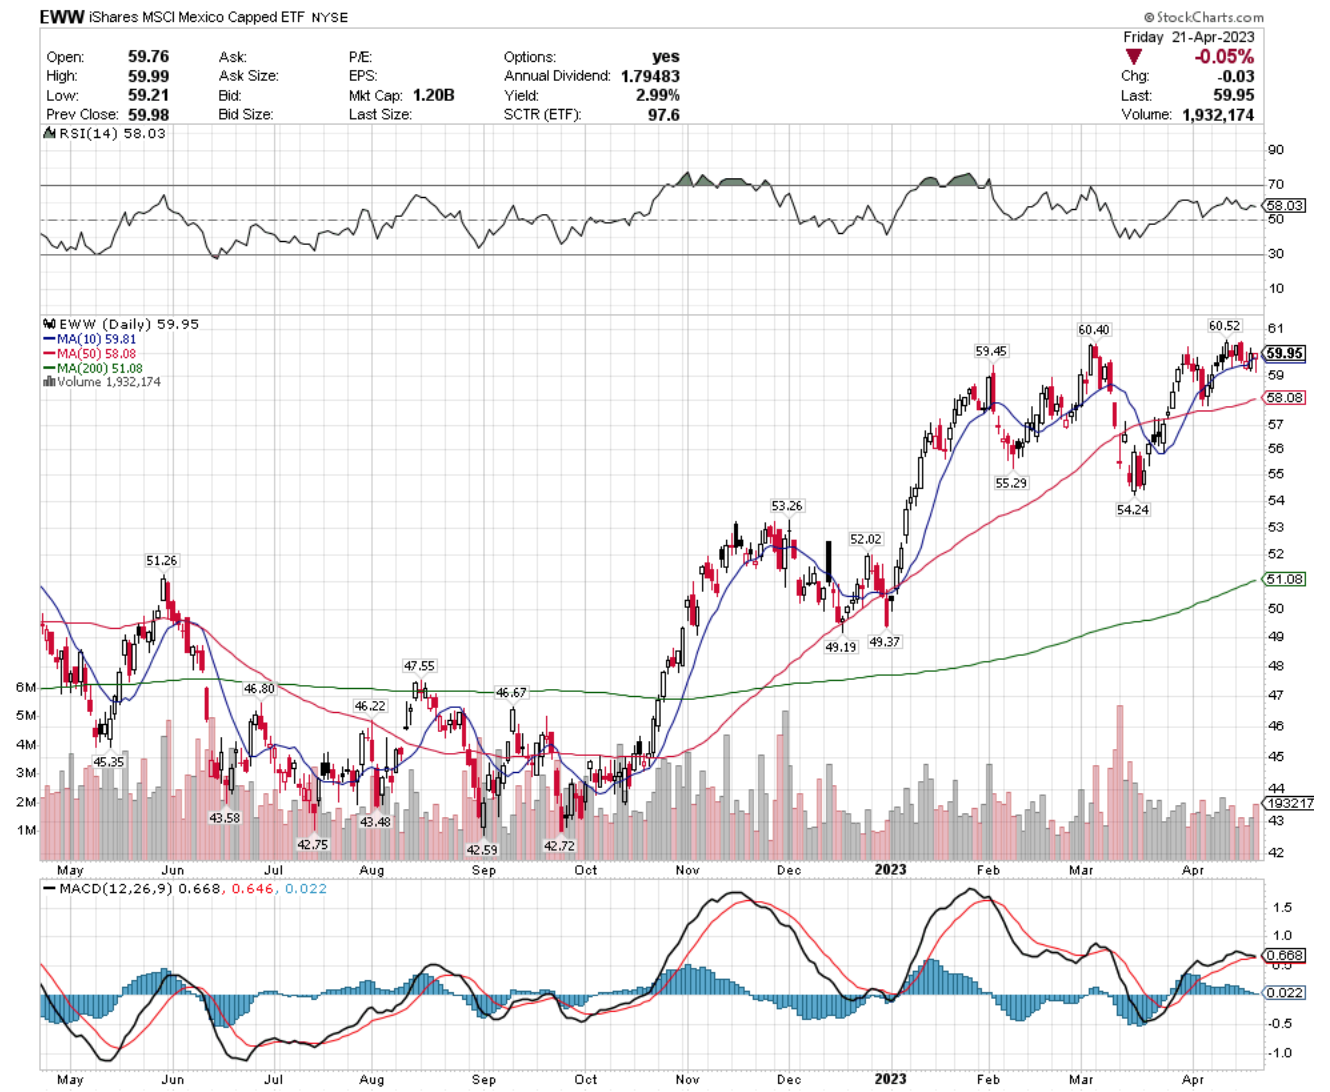Screen dimensions: 1330x1092
Task: Select the High value 59.99
Action: tap(148, 76)
